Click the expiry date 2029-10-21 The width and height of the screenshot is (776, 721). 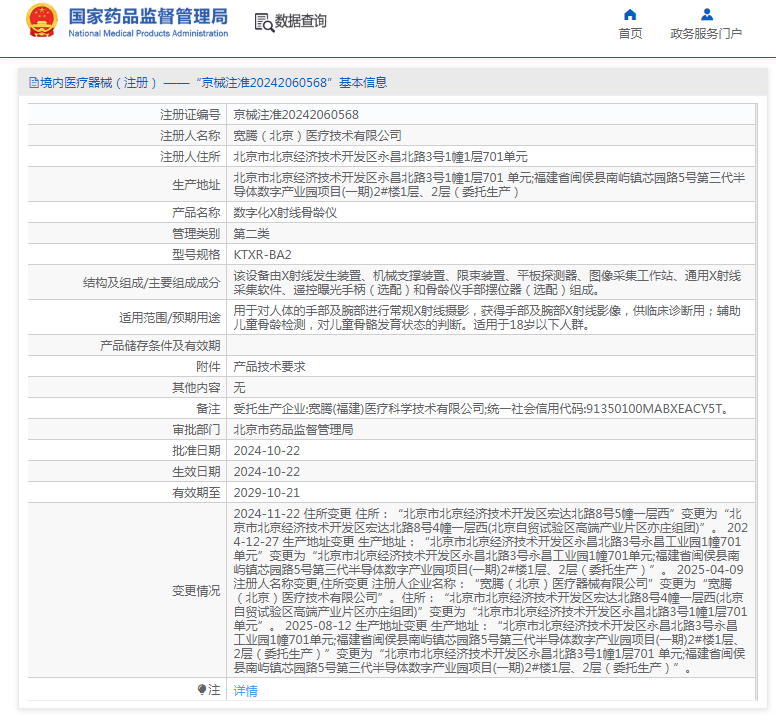pyautogui.click(x=266, y=493)
